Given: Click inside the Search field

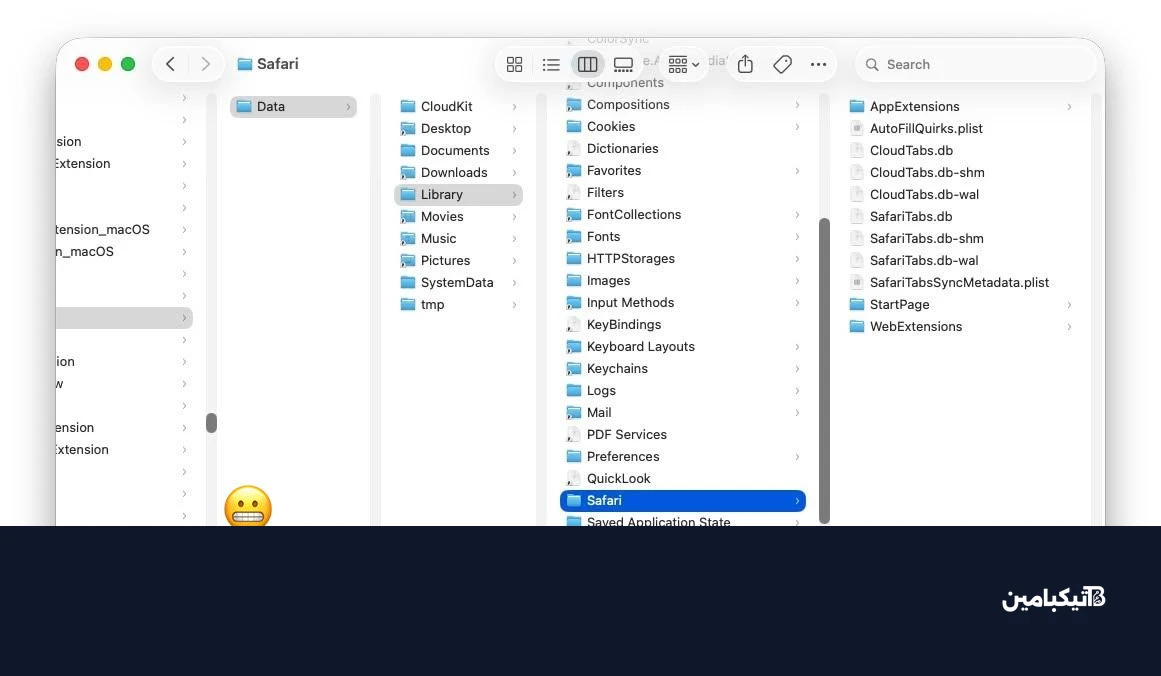Looking at the screenshot, I should pos(975,64).
